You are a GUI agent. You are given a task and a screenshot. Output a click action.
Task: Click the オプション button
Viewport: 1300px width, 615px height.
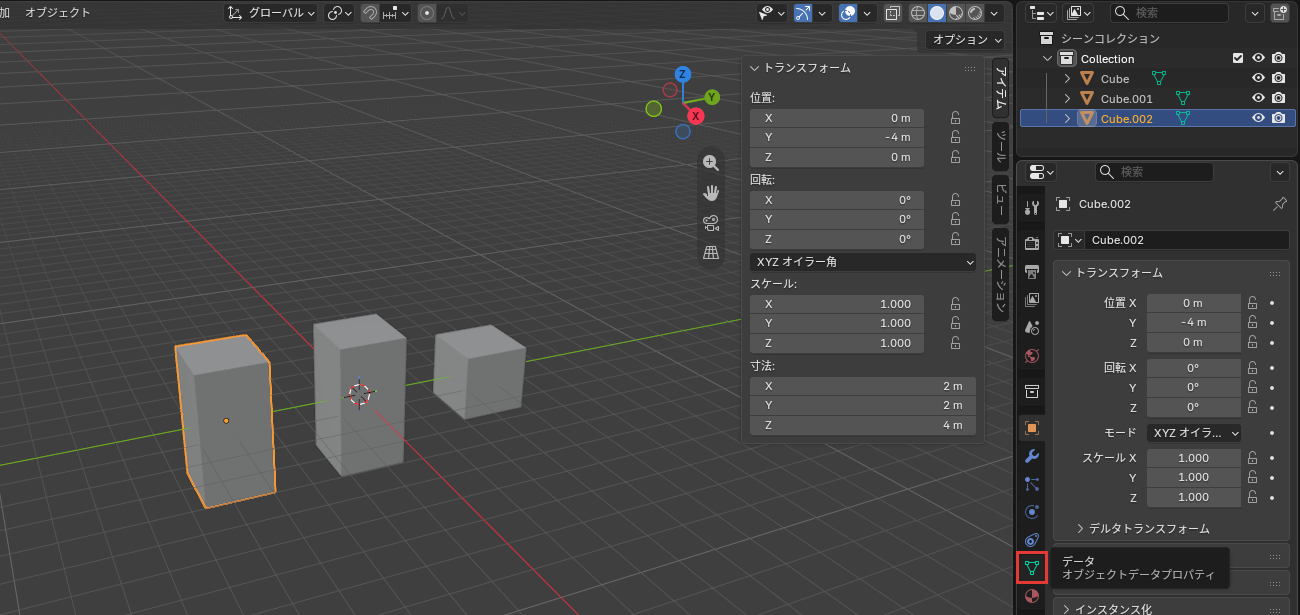click(x=965, y=40)
